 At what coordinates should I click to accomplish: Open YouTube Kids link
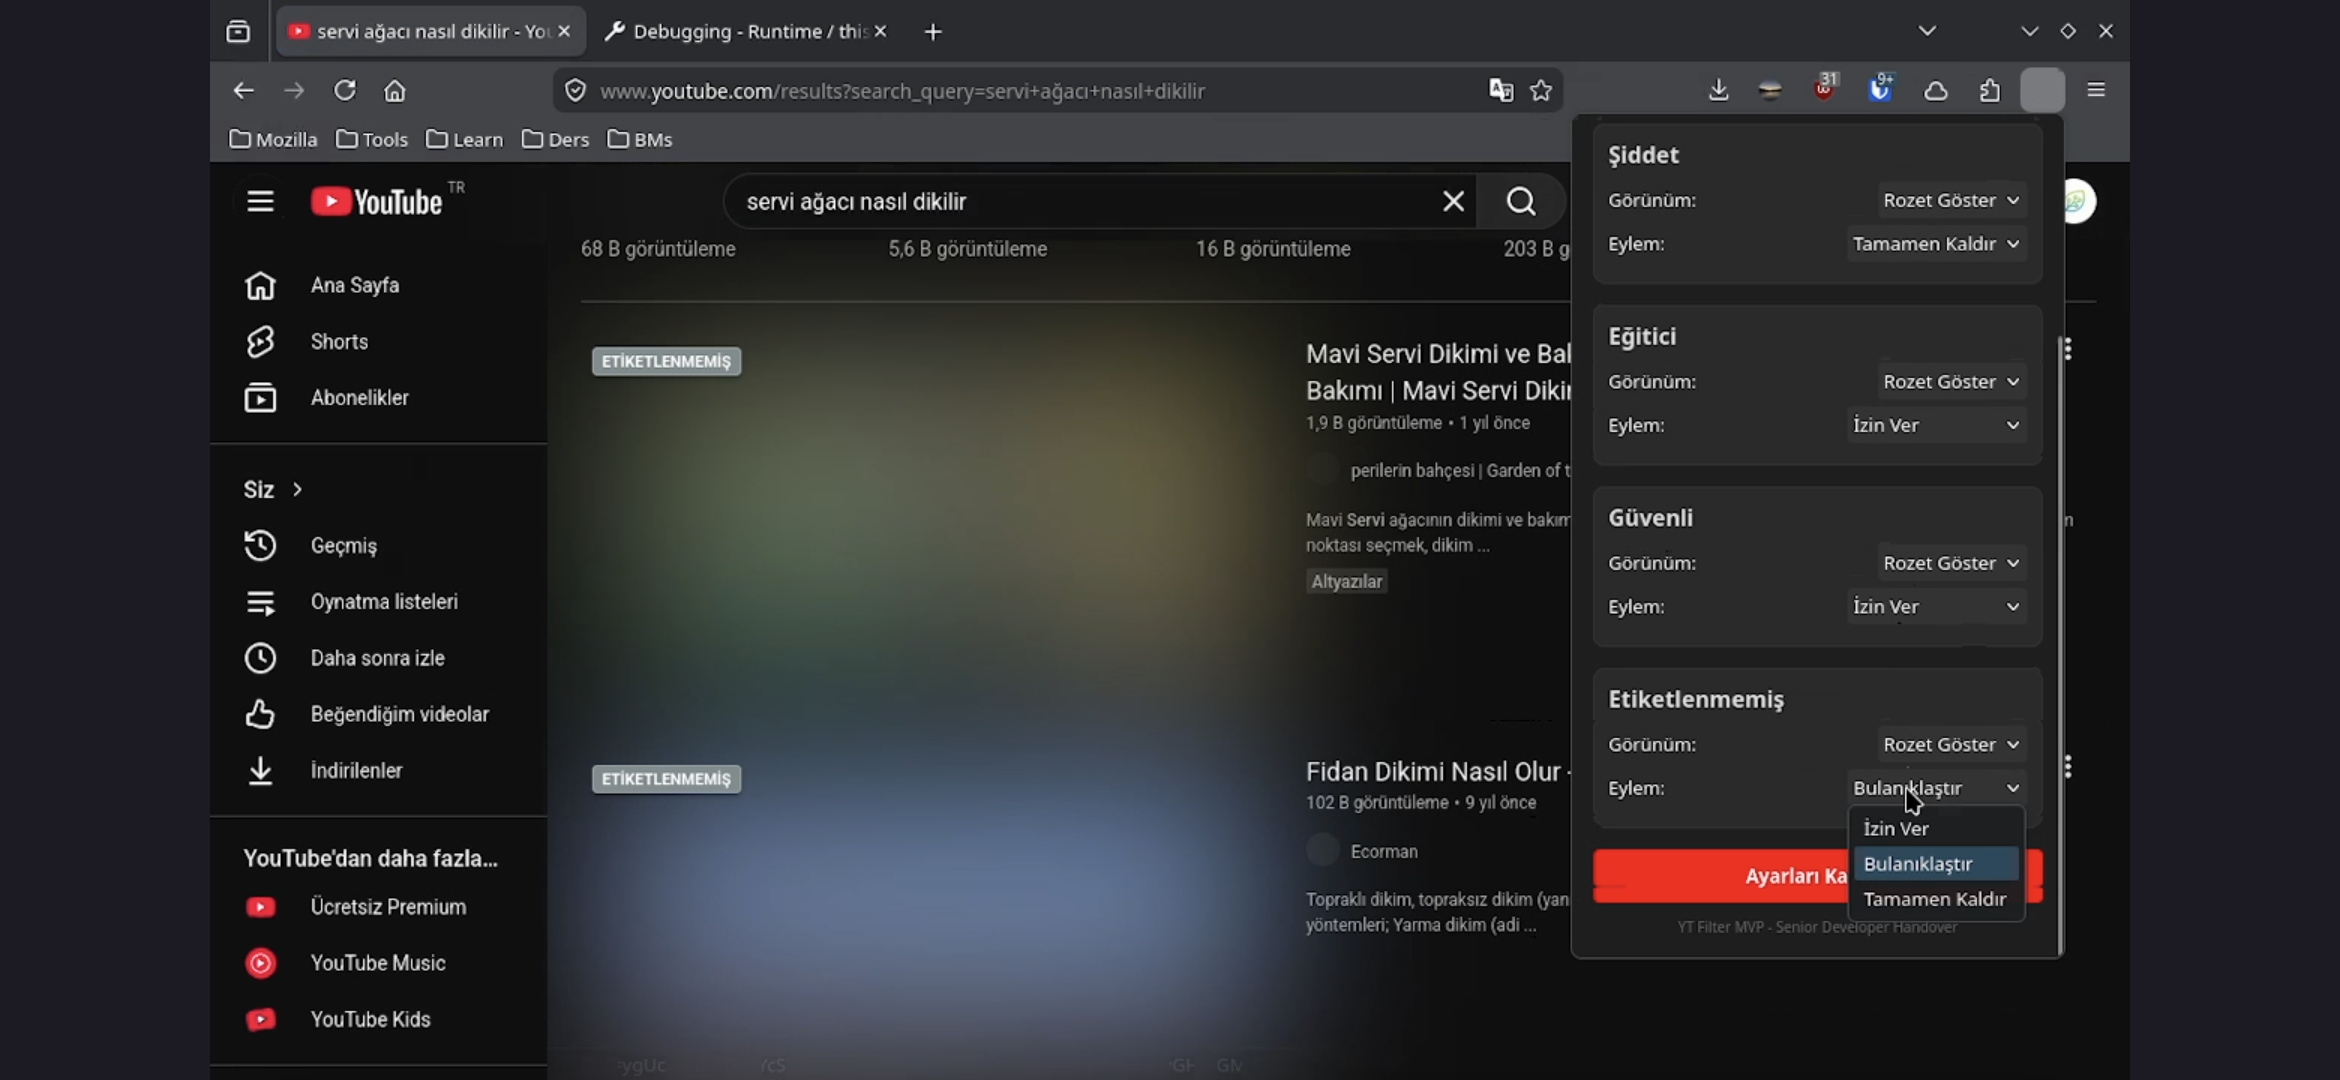click(x=378, y=1019)
